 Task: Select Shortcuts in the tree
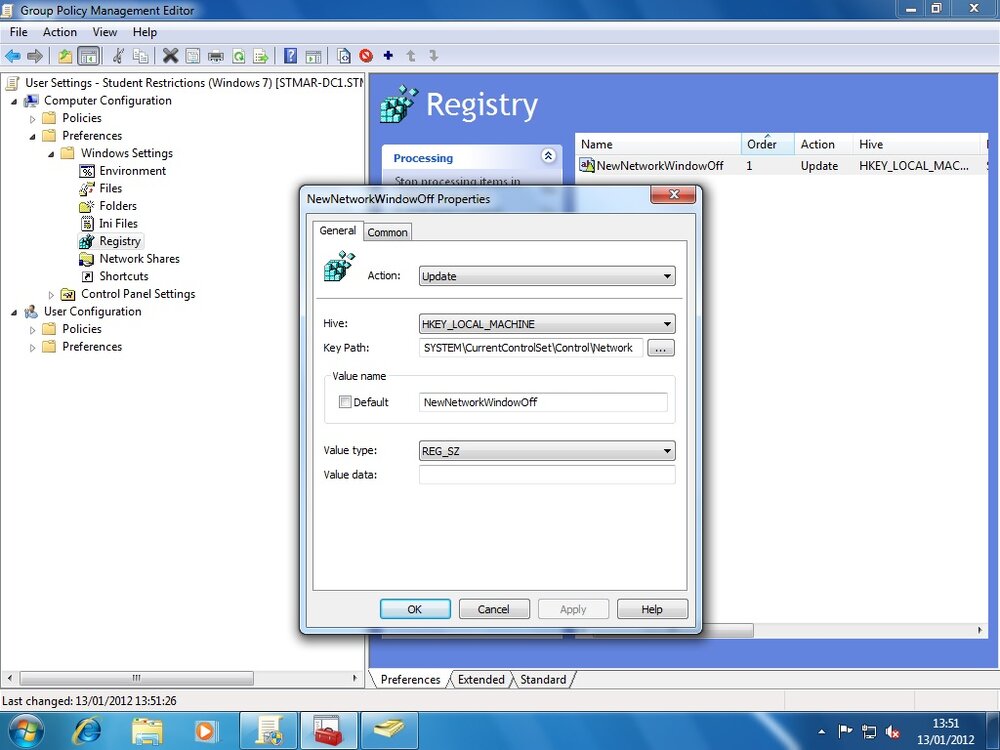(x=124, y=276)
